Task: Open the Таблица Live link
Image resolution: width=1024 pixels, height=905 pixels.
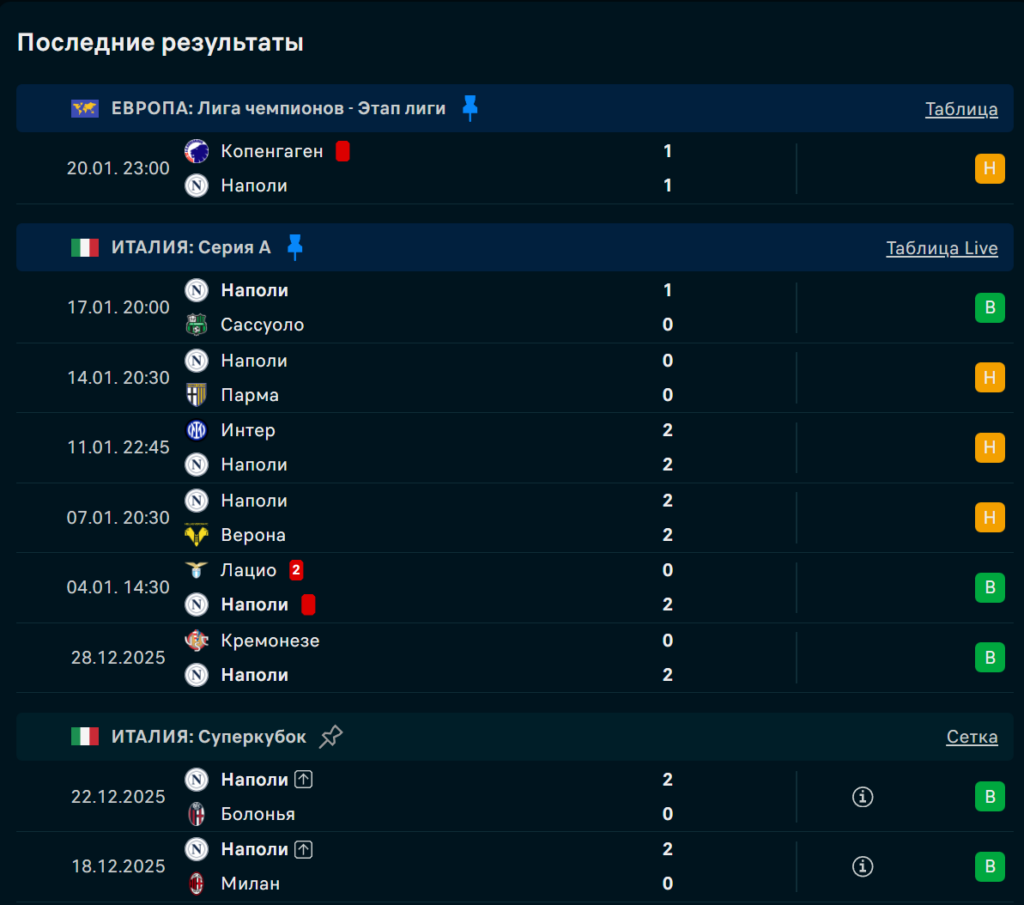Action: [941, 248]
